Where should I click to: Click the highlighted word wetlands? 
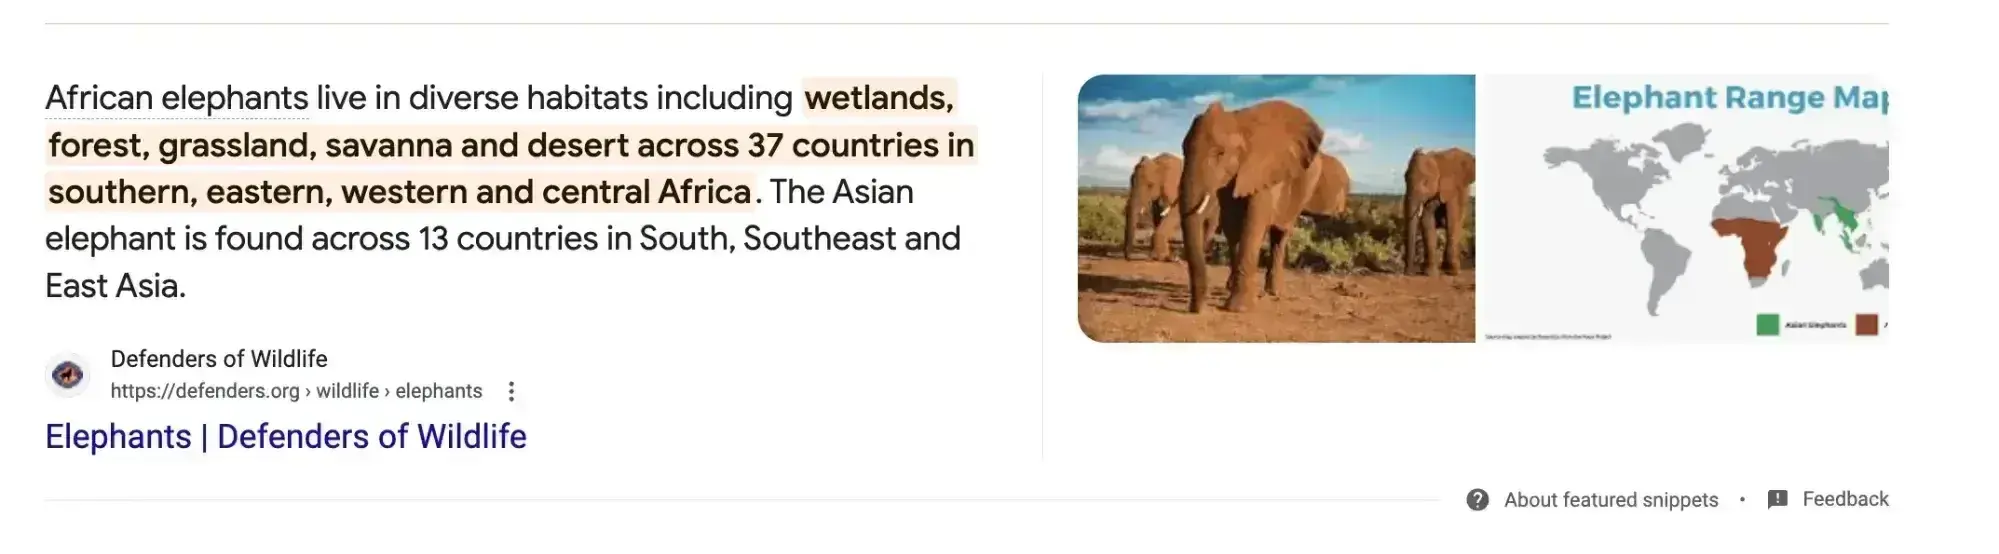(878, 98)
